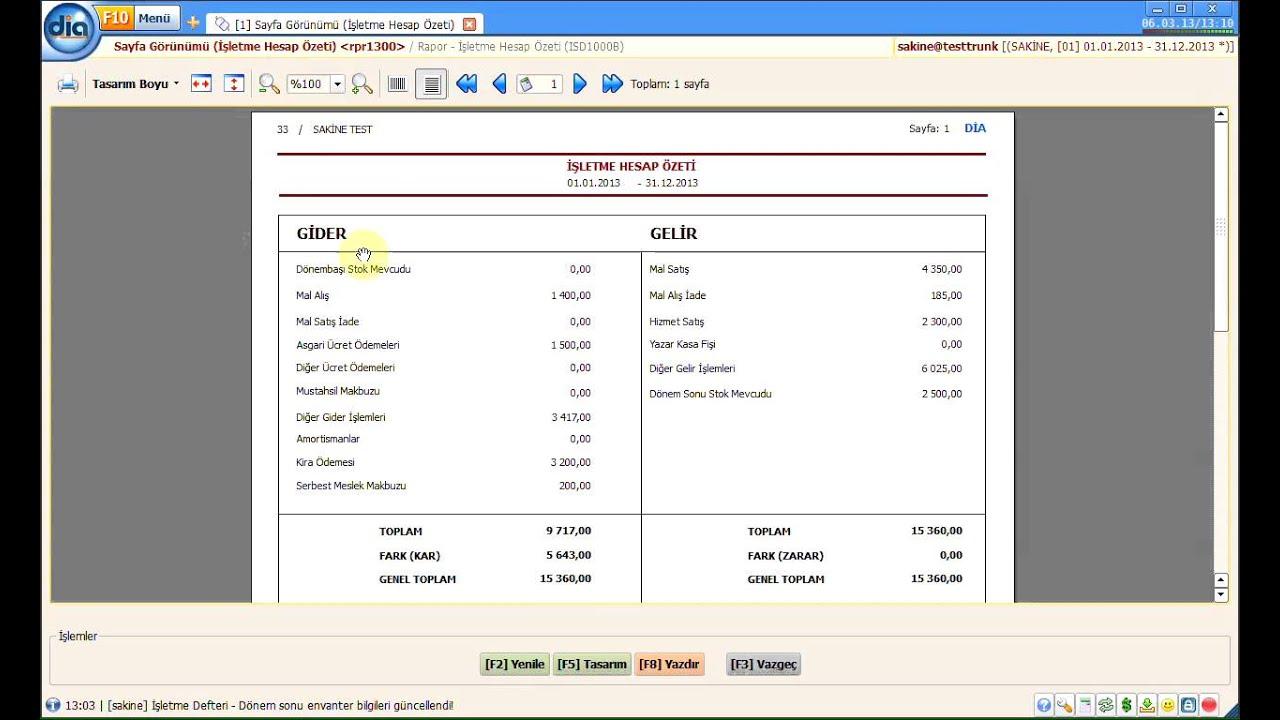Click the GİDER heading
Screen dimensions: 1280x720
321,234
